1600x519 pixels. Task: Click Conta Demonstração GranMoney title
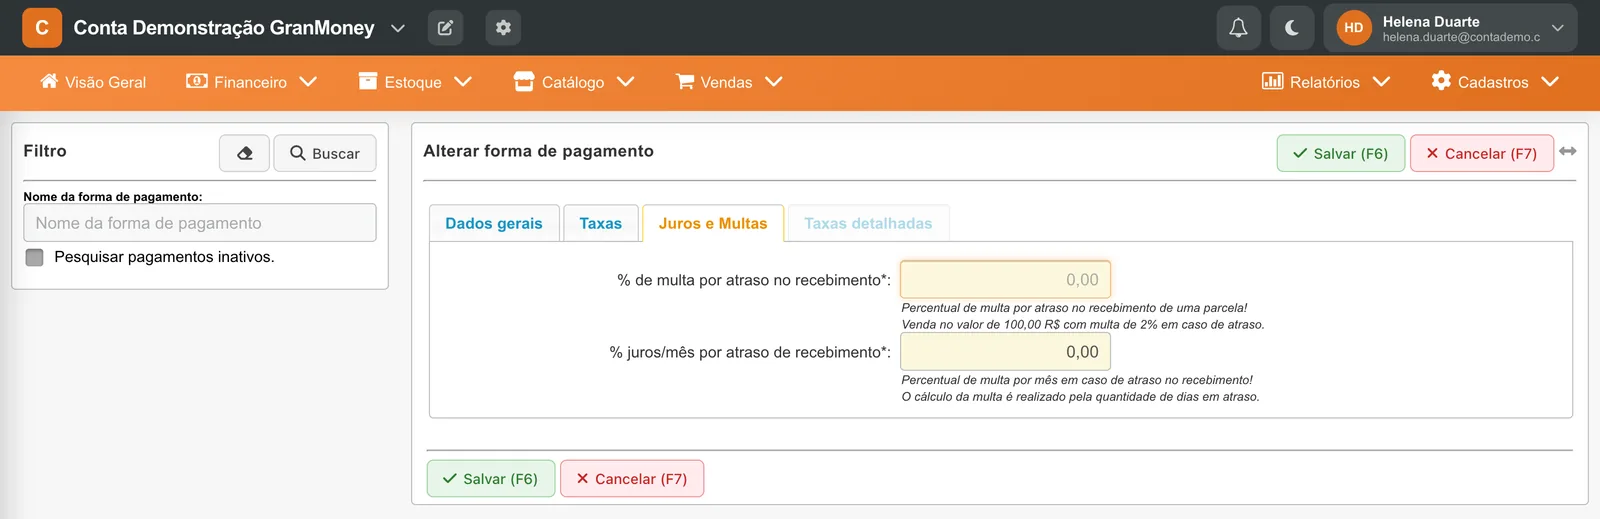[x=224, y=28]
